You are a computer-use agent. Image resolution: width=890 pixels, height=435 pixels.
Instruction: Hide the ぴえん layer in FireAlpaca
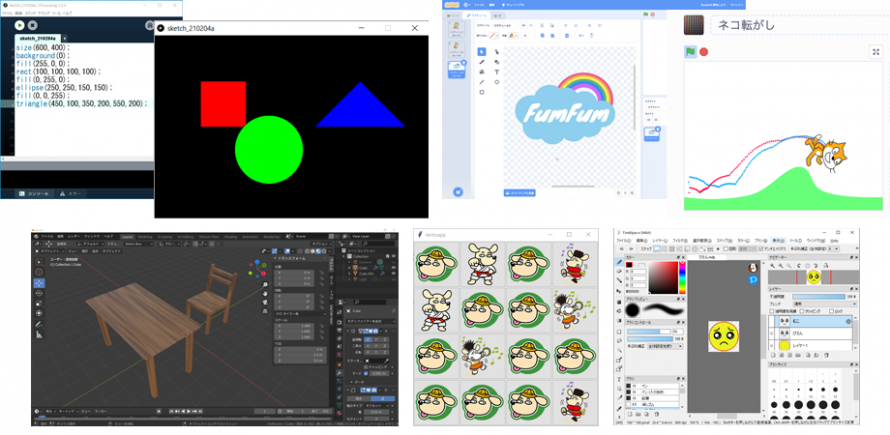[x=772, y=333]
